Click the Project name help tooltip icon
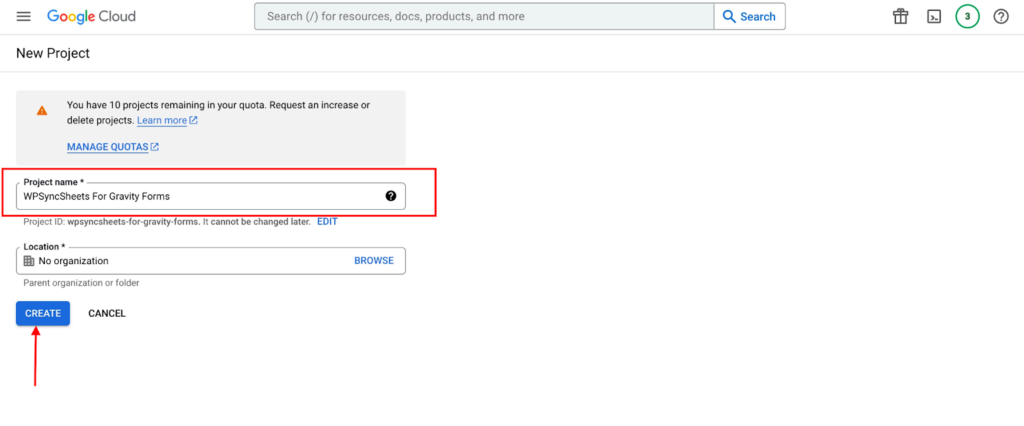This screenshot has width=1024, height=426. (391, 195)
